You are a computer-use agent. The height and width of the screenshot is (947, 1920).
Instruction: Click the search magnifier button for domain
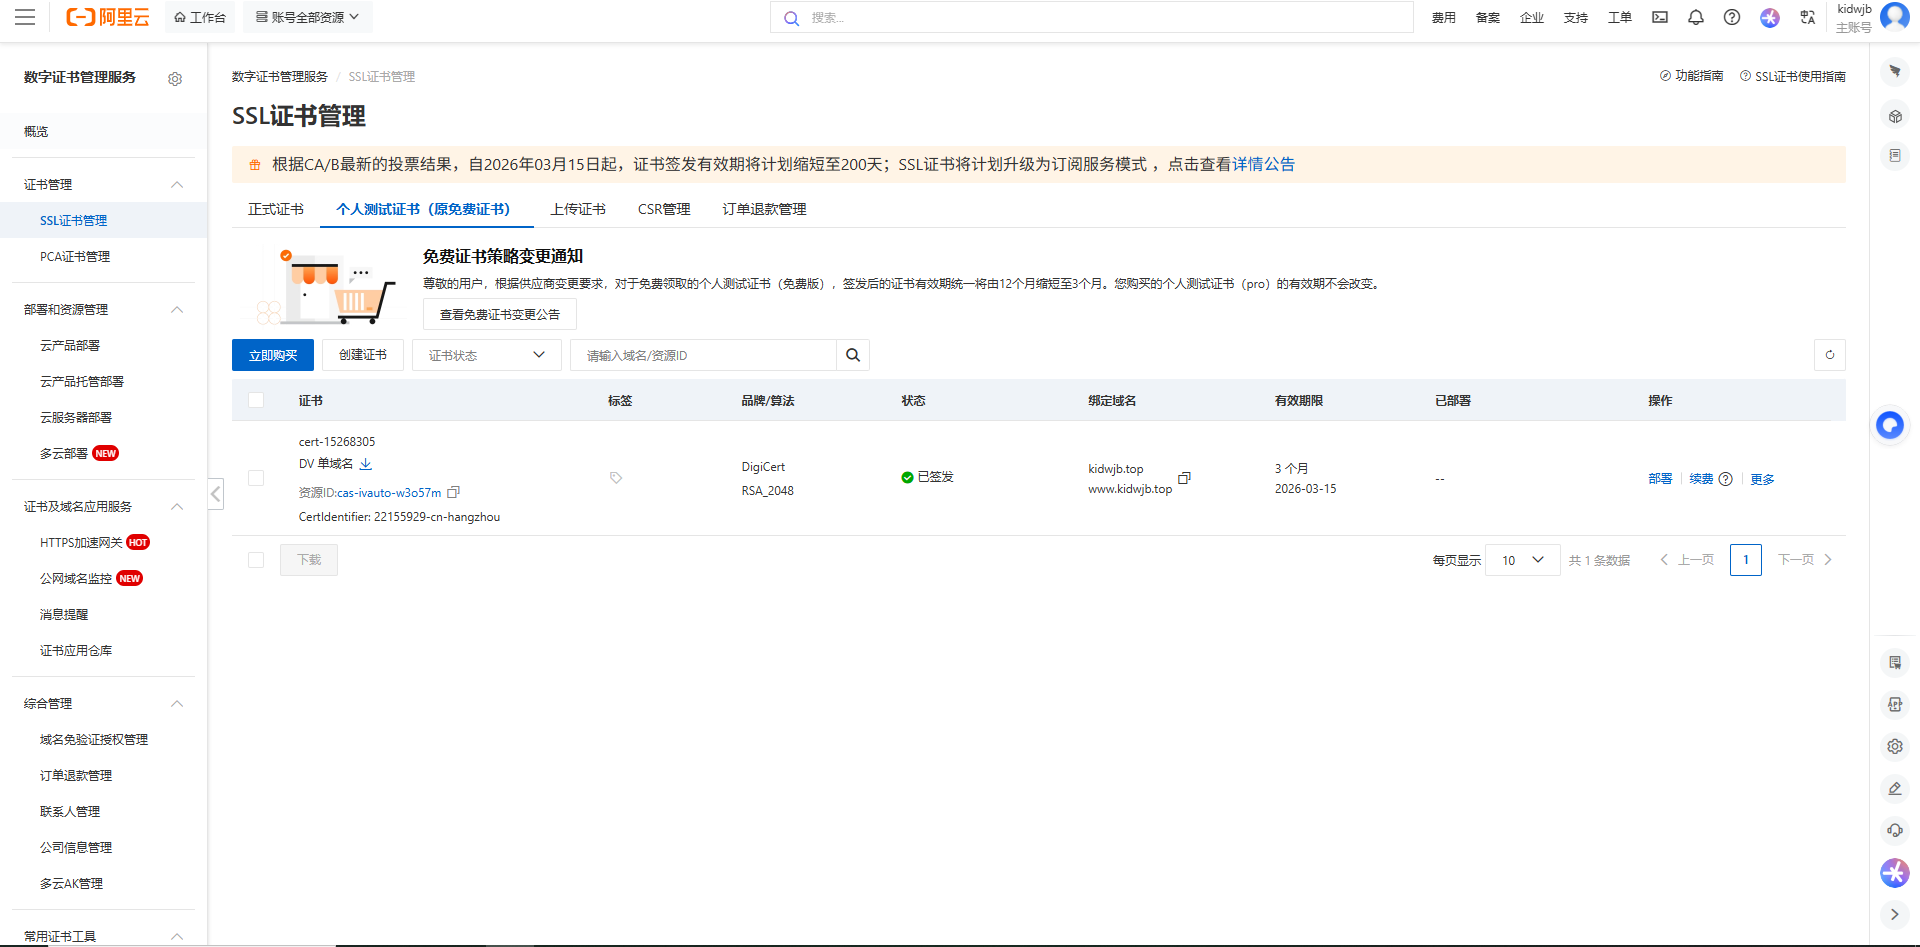tap(853, 355)
